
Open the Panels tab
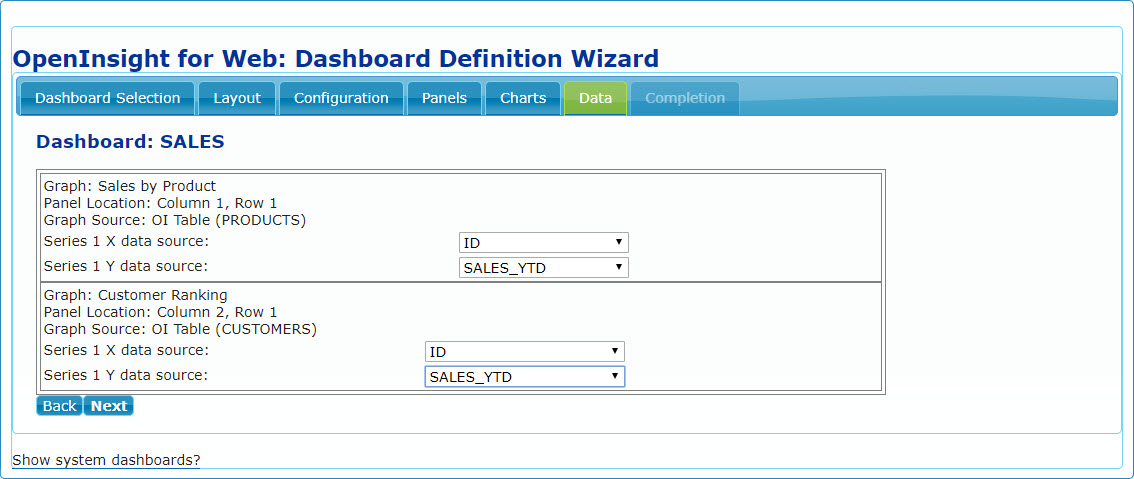445,98
